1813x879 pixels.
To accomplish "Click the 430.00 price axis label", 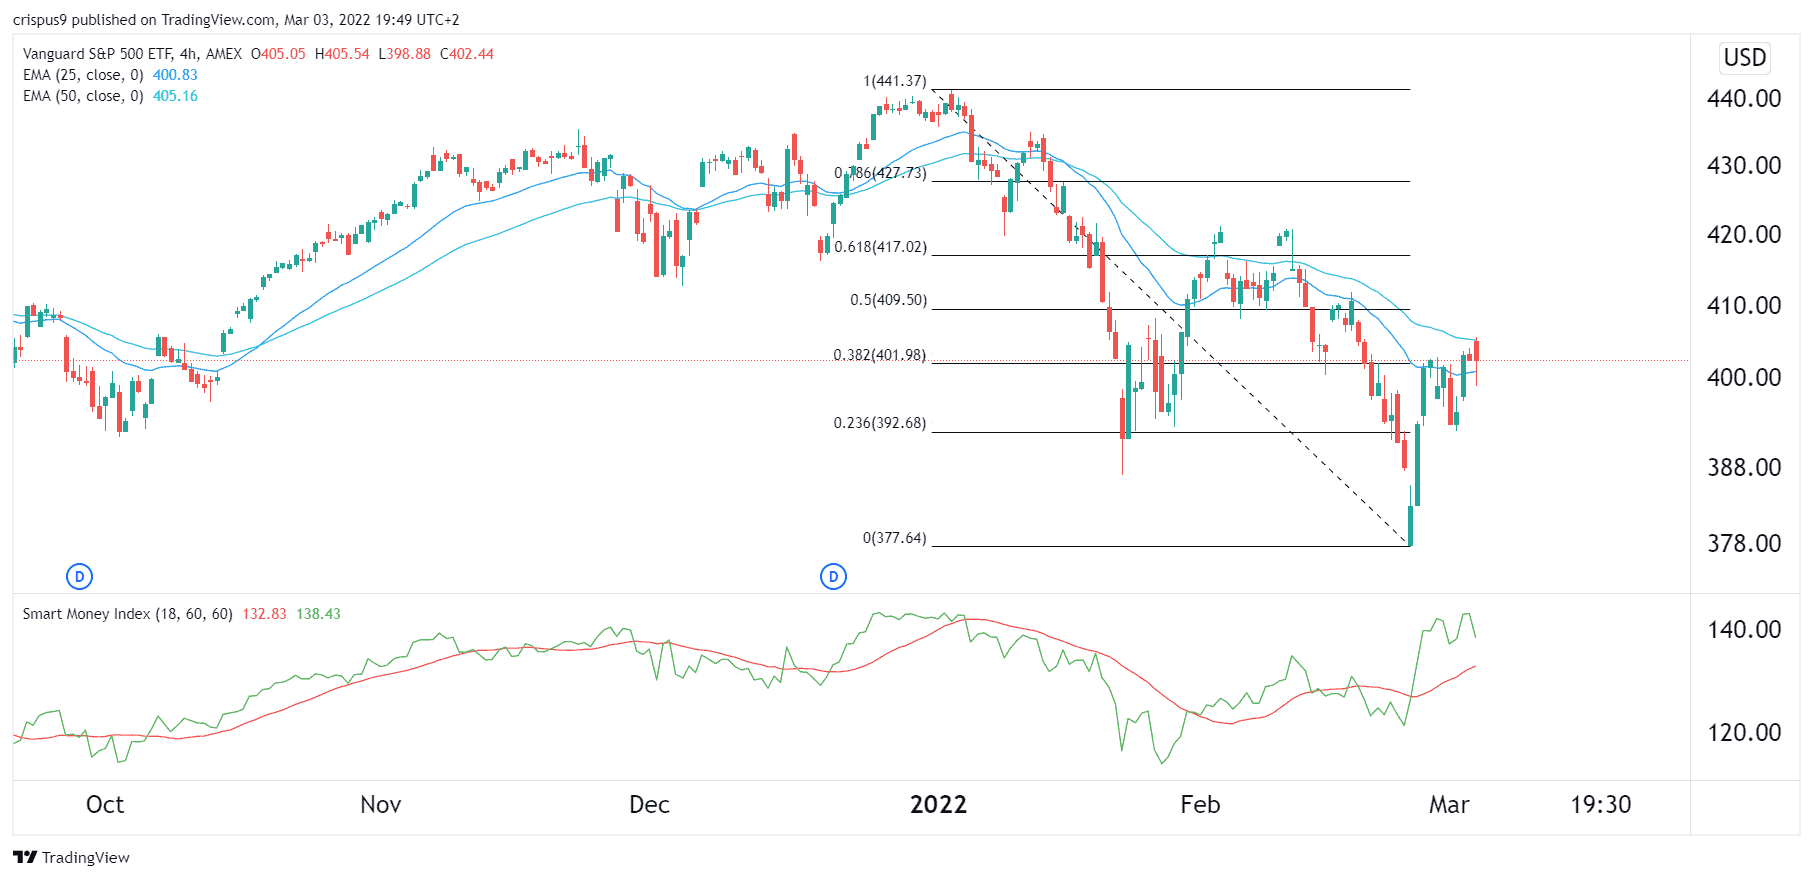I will click(1744, 165).
